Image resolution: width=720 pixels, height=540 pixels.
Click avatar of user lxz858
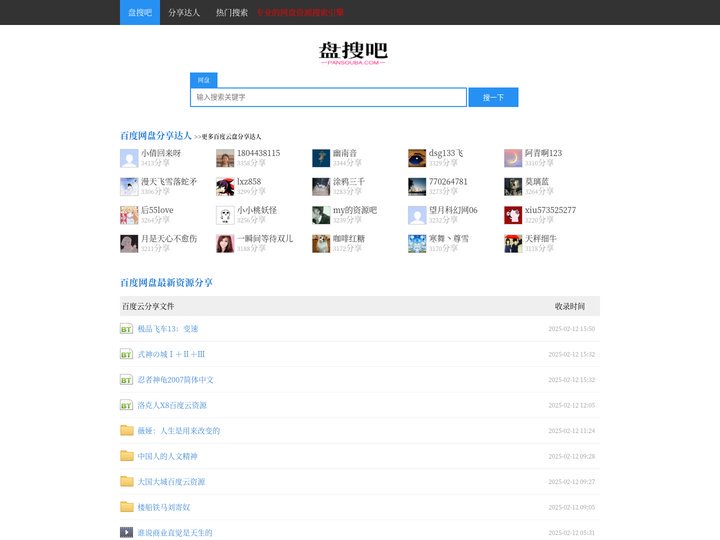coord(225,187)
